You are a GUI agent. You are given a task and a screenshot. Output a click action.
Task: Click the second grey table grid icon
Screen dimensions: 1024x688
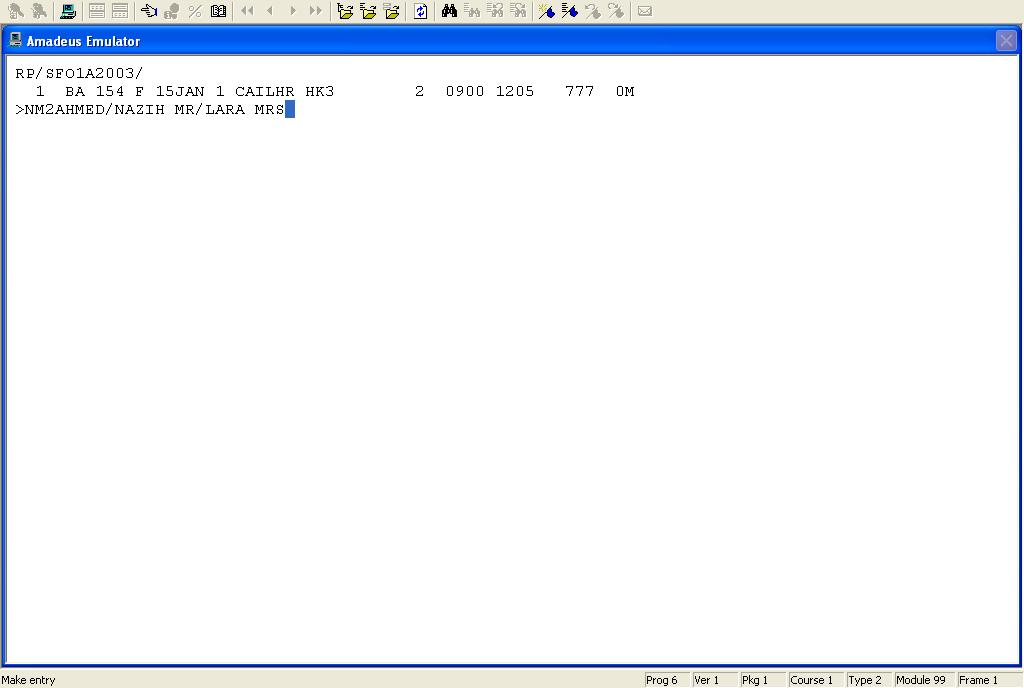tap(120, 11)
